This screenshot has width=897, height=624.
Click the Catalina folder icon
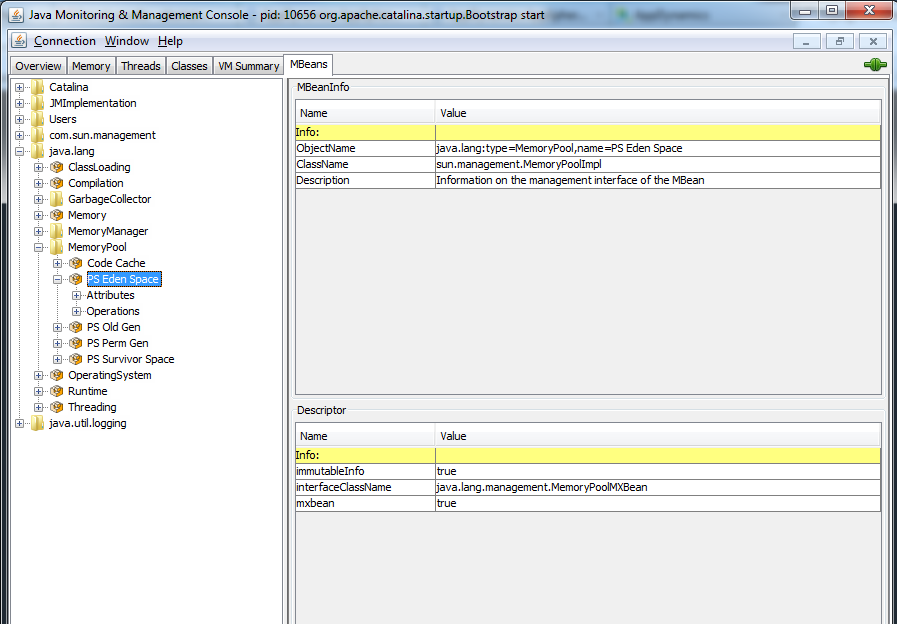(38, 87)
